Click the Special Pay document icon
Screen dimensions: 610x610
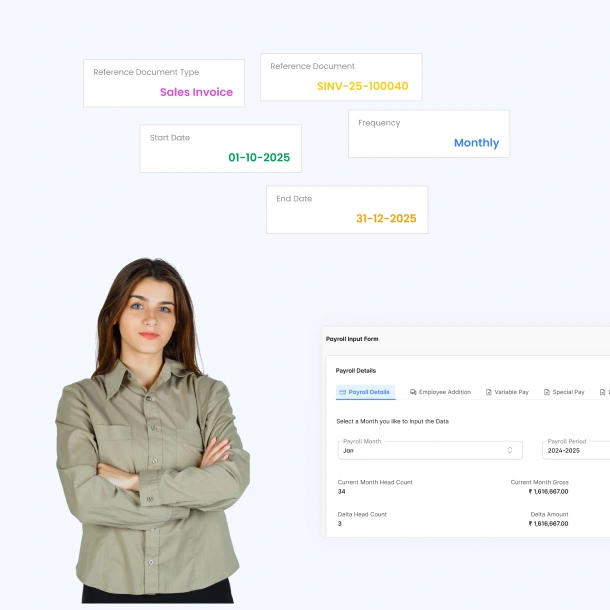pyautogui.click(x=547, y=392)
